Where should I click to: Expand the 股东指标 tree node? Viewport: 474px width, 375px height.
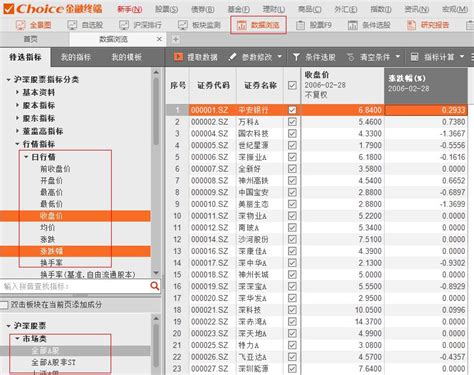tap(17, 118)
